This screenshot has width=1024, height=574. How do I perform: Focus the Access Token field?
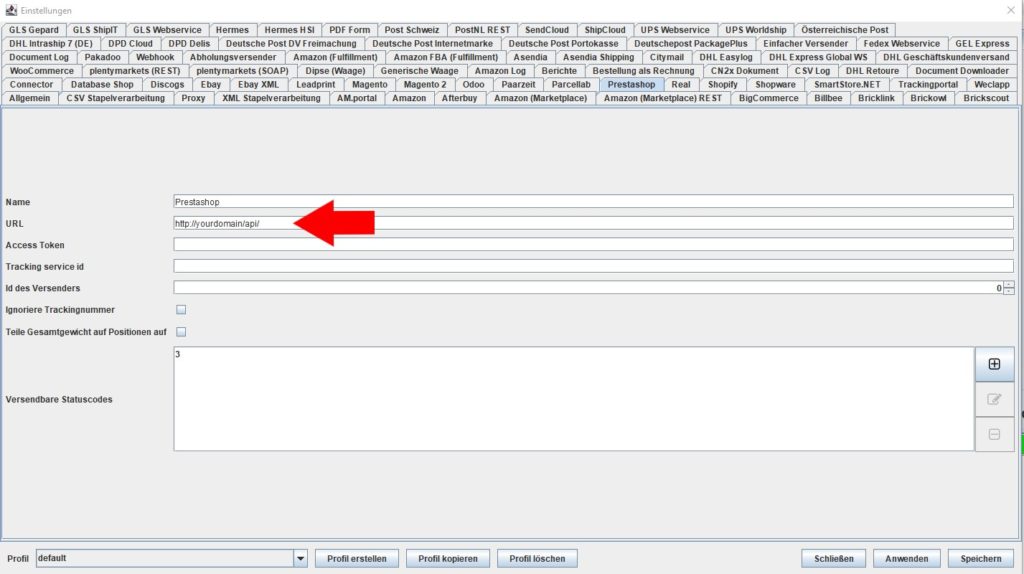(x=593, y=245)
